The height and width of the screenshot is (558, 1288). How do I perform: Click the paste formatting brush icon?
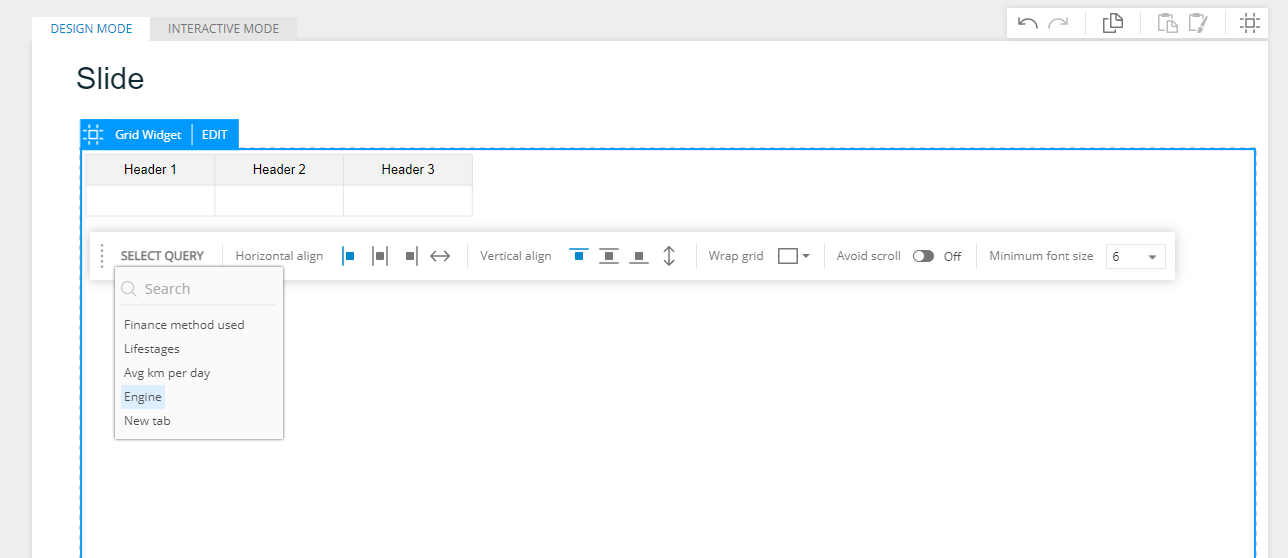click(x=1198, y=23)
